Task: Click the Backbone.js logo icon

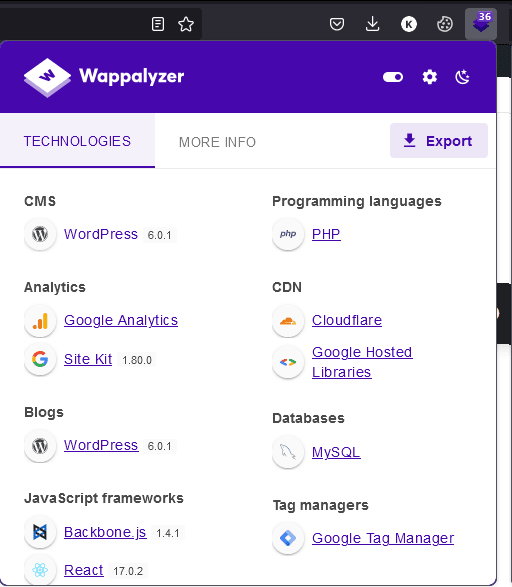Action: click(x=40, y=532)
